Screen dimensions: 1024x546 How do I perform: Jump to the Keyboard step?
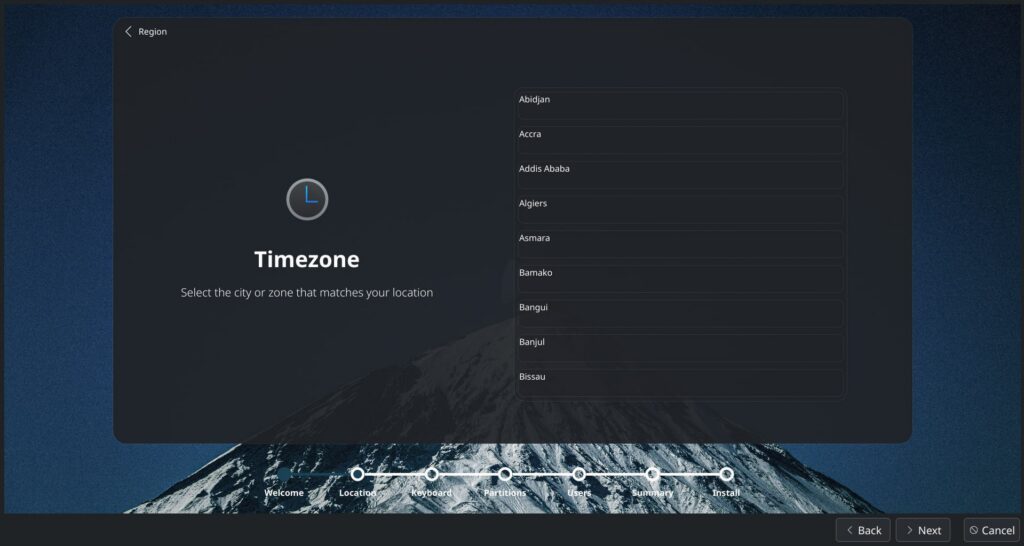click(432, 474)
